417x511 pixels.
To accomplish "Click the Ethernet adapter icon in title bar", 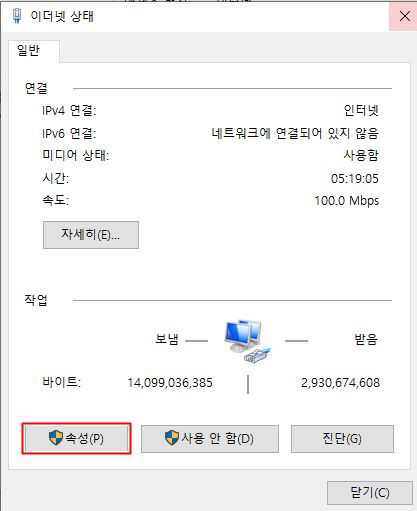I will pyautogui.click(x=17, y=16).
